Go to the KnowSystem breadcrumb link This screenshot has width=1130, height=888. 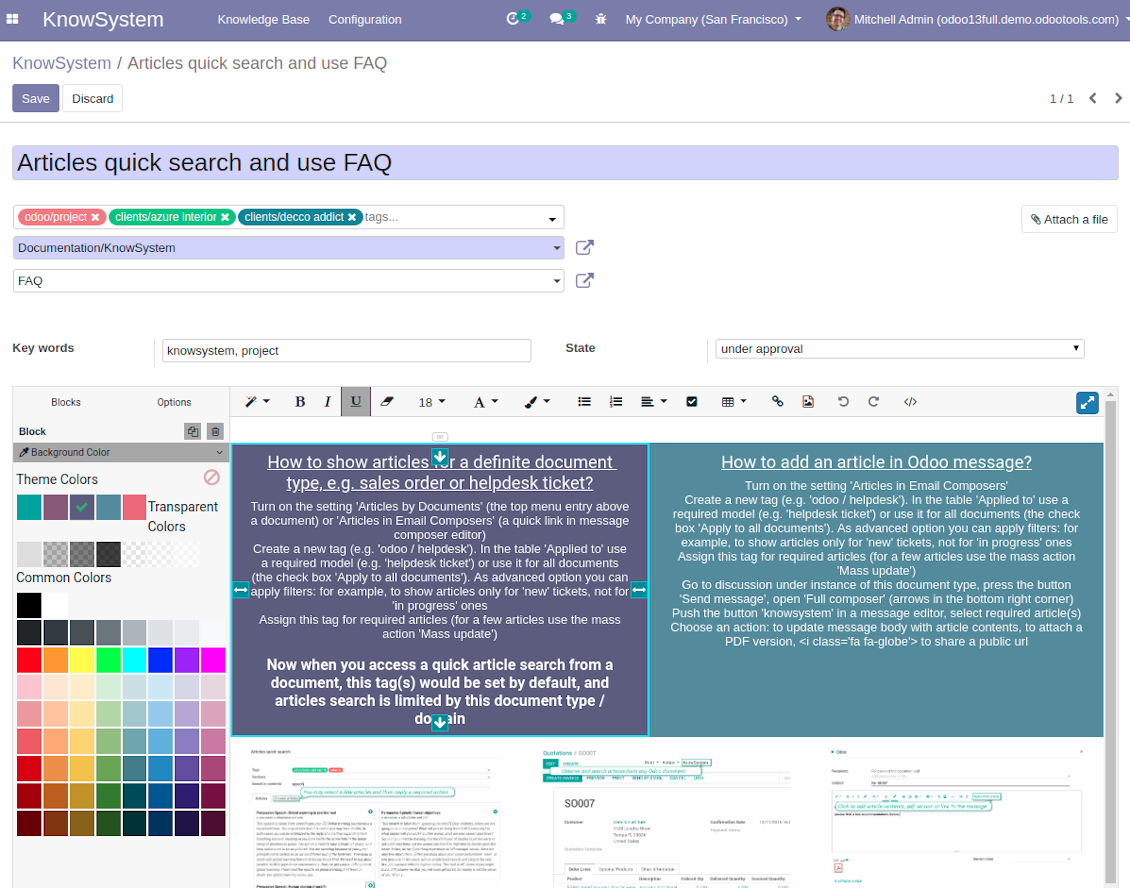point(61,63)
